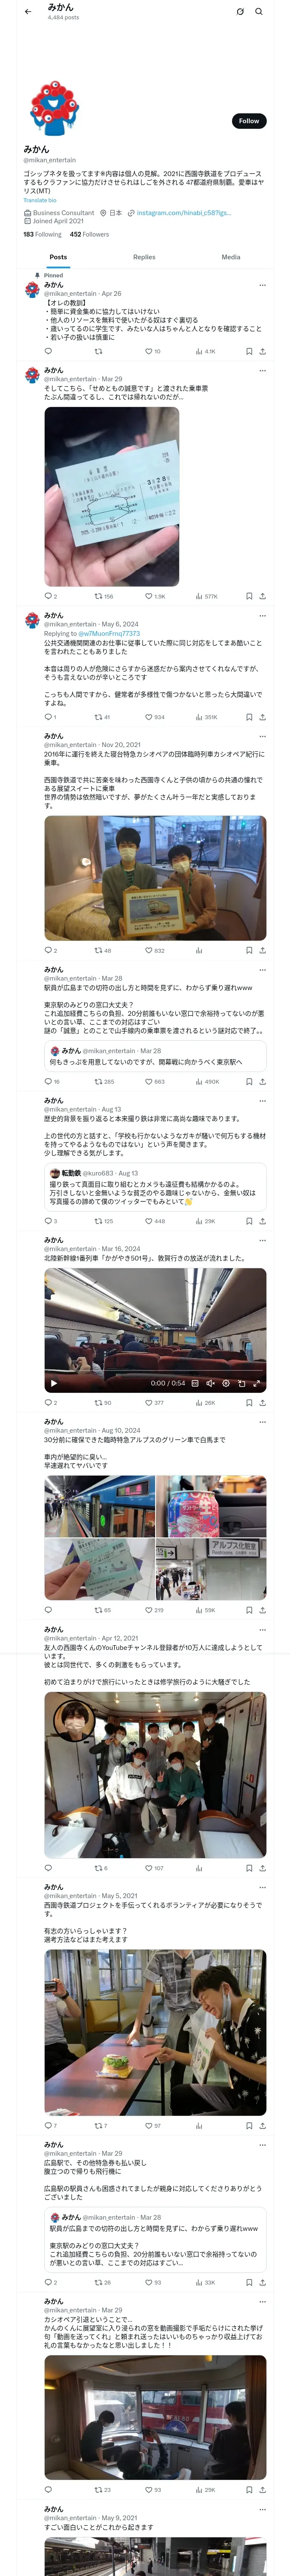Open search with the magnifier icon
The height and width of the screenshot is (2576, 290).
click(258, 12)
